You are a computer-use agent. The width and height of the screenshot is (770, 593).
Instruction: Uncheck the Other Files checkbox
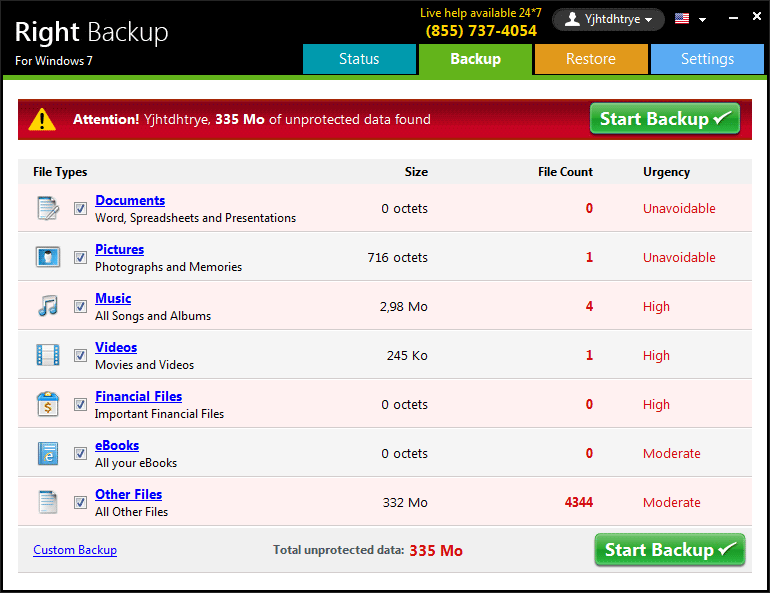pyautogui.click(x=81, y=503)
